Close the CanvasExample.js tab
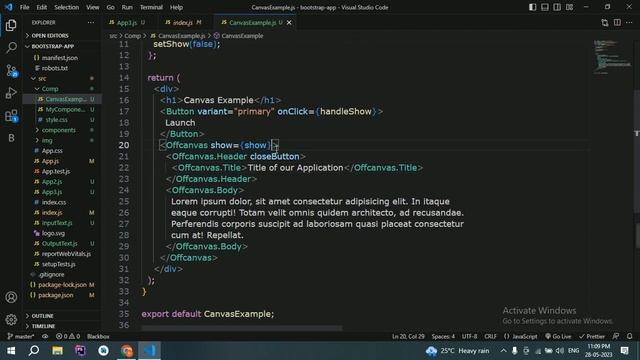The height and width of the screenshot is (360, 640). pyautogui.click(x=289, y=23)
